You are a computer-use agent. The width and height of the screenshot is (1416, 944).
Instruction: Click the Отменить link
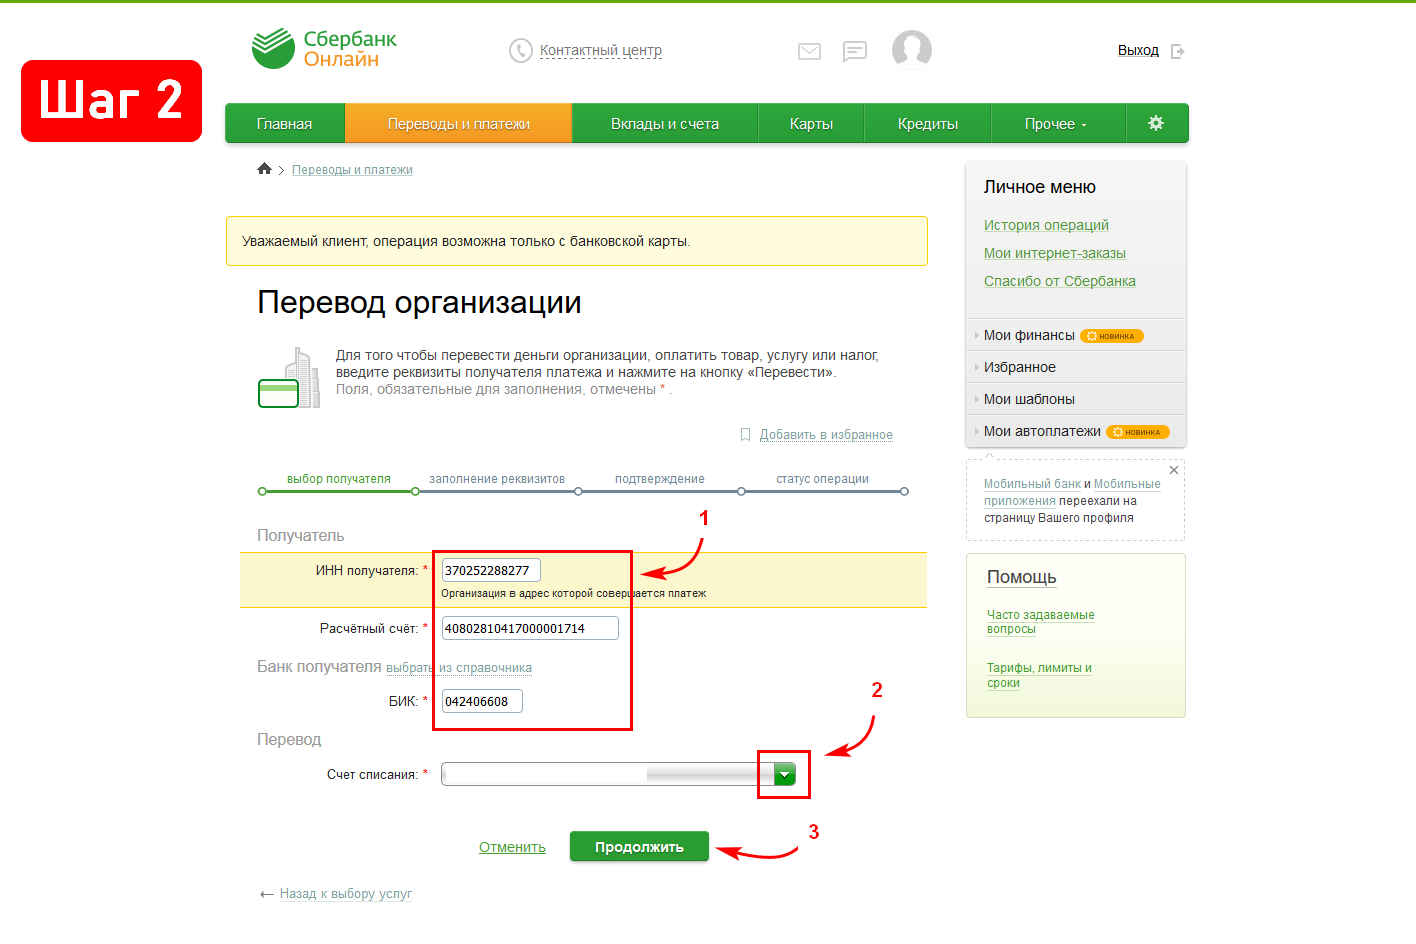pos(512,847)
